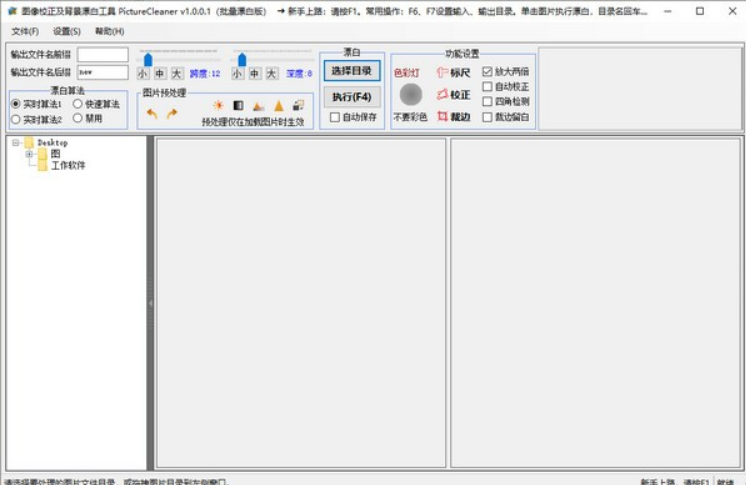Open the 设置(S) menu
Viewport: 746px width, 485px height.
pos(67,31)
